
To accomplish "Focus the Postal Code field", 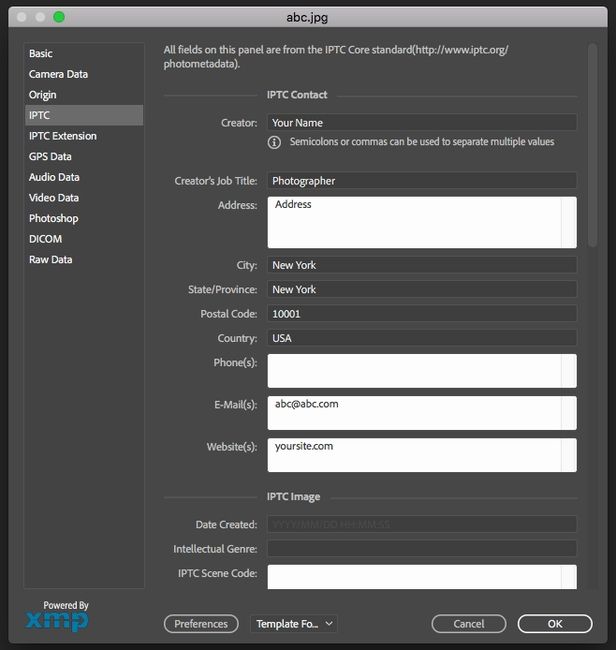I will point(421,314).
